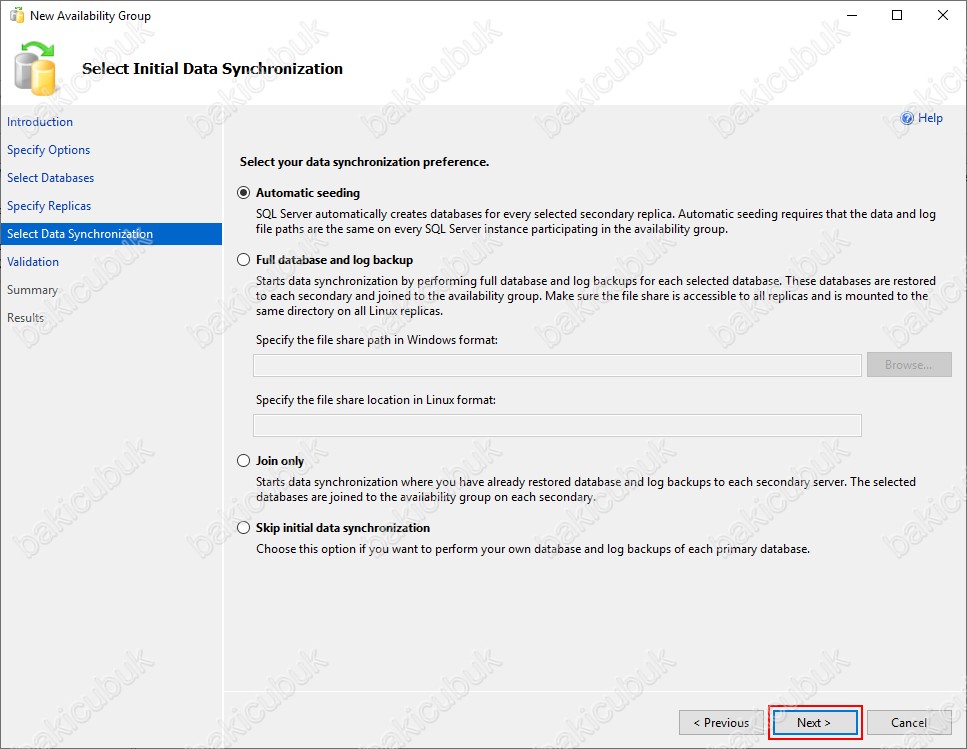Click the Summary step in sidebar

pyautogui.click(x=32, y=290)
